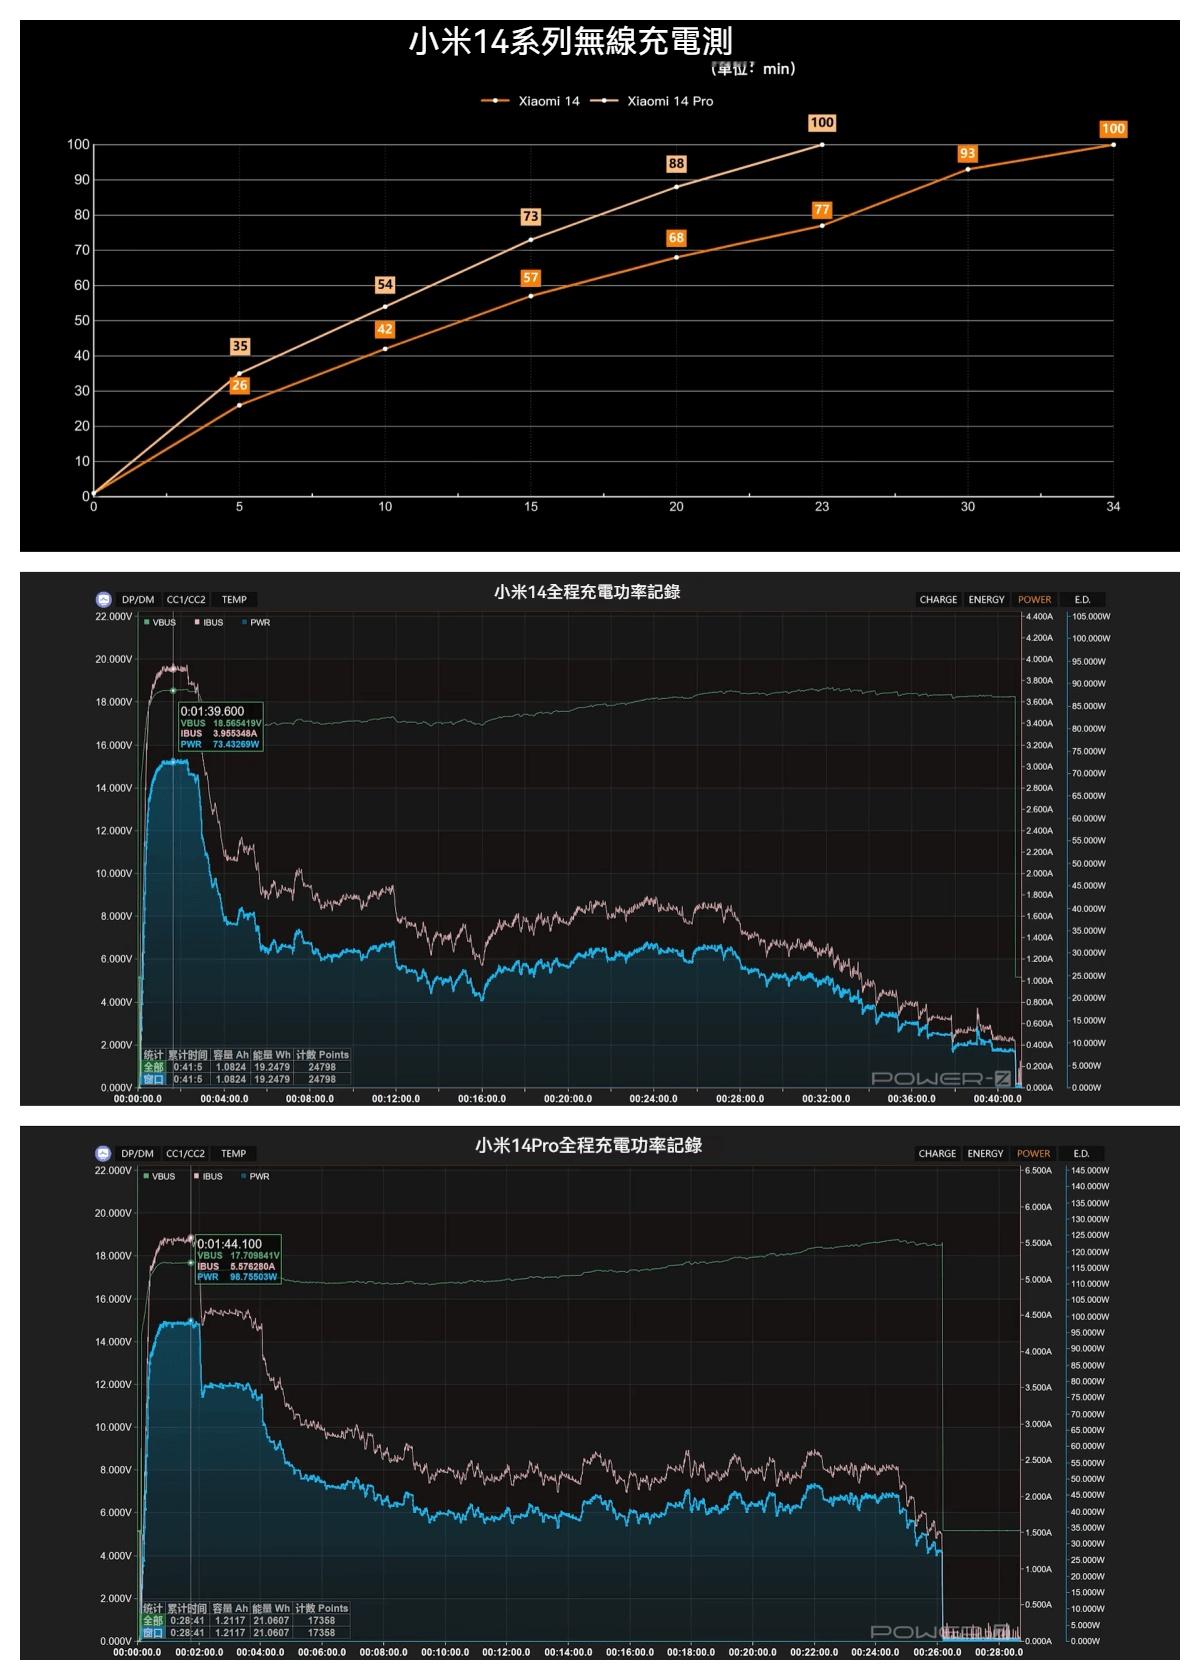
Task: Switch to CHARGE view in 小米14Pro power chart
Action: click(x=937, y=1154)
